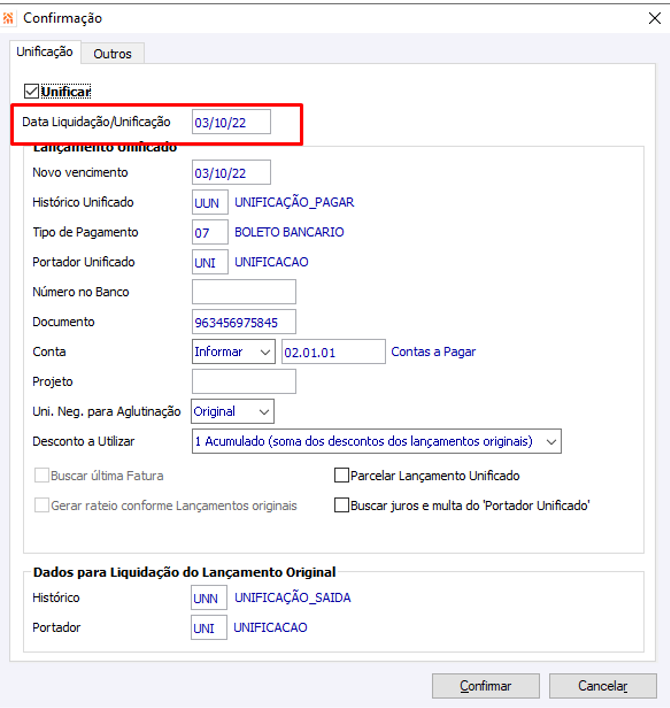This screenshot has width=670, height=708.
Task: Focus the empty Projeto field
Action: pos(244,382)
